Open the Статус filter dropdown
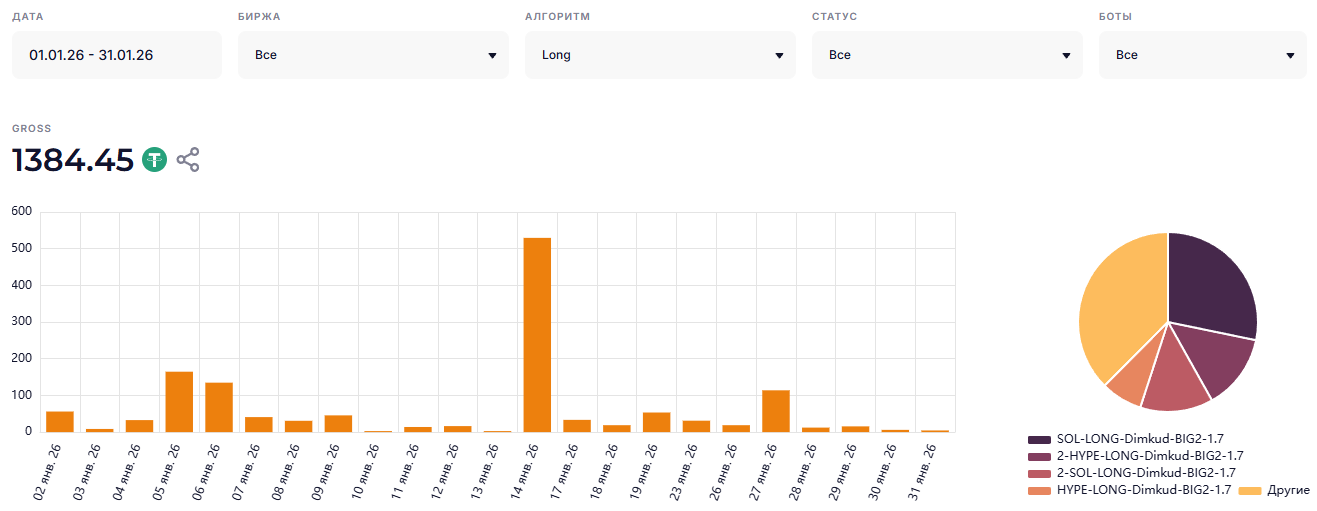The image size is (1317, 511). (x=947, y=55)
